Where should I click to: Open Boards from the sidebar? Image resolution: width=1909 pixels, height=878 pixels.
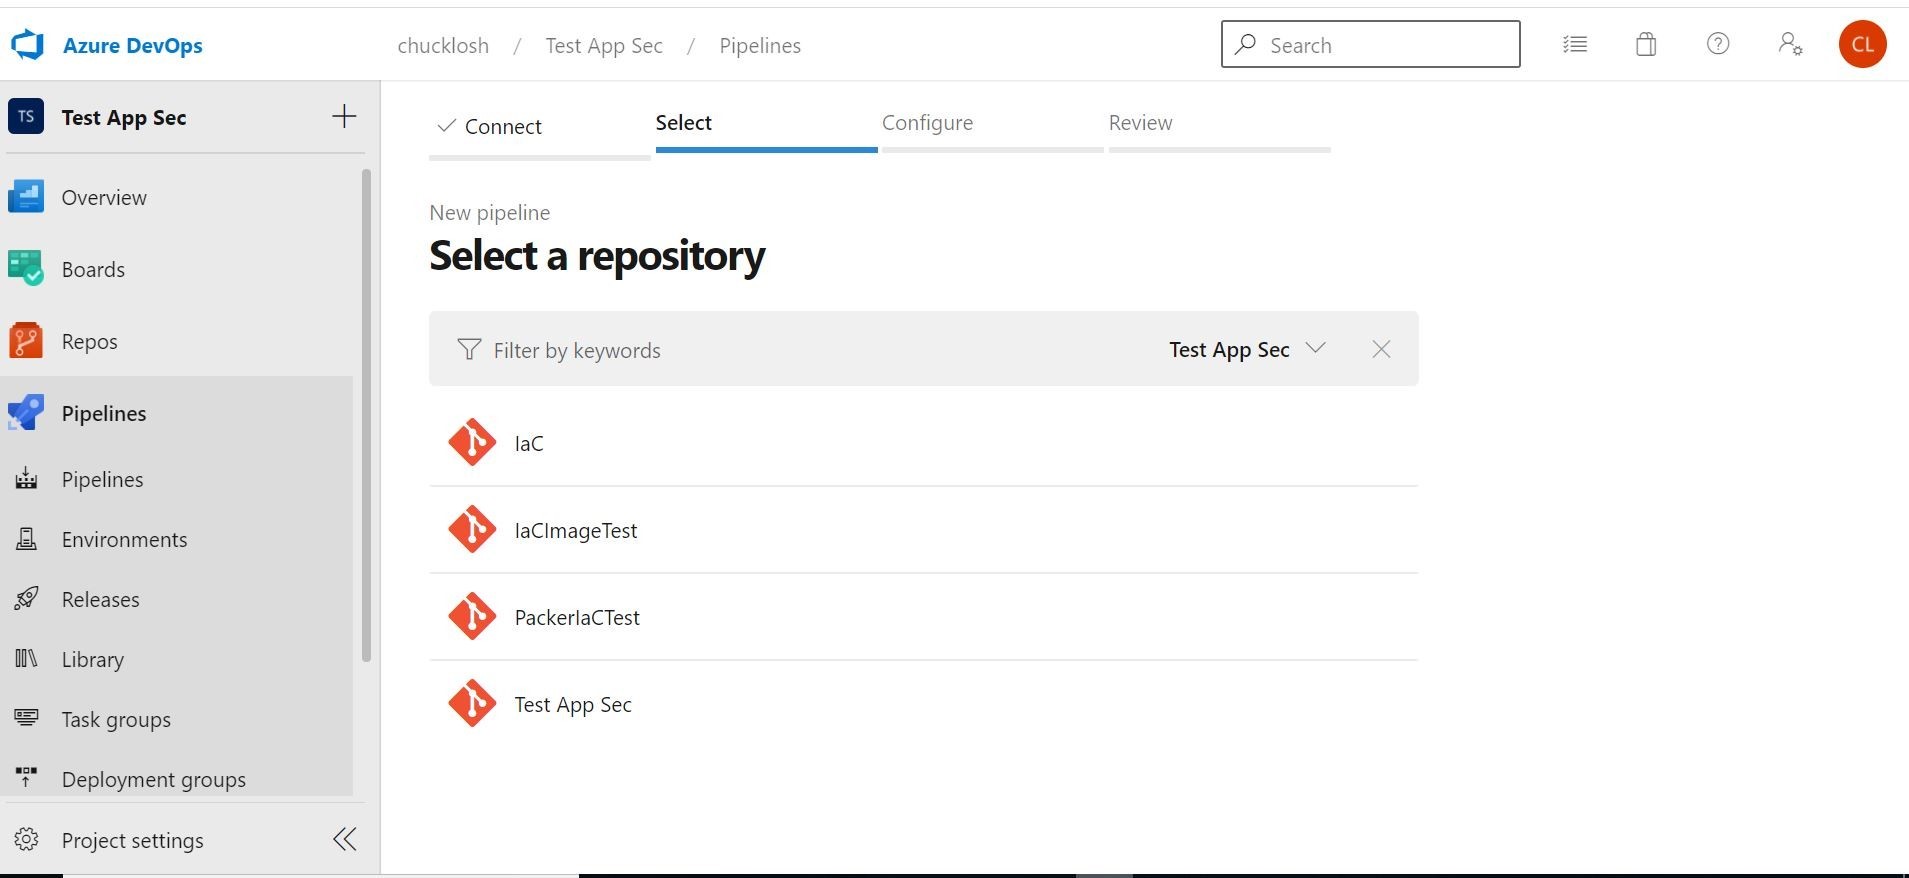point(93,270)
